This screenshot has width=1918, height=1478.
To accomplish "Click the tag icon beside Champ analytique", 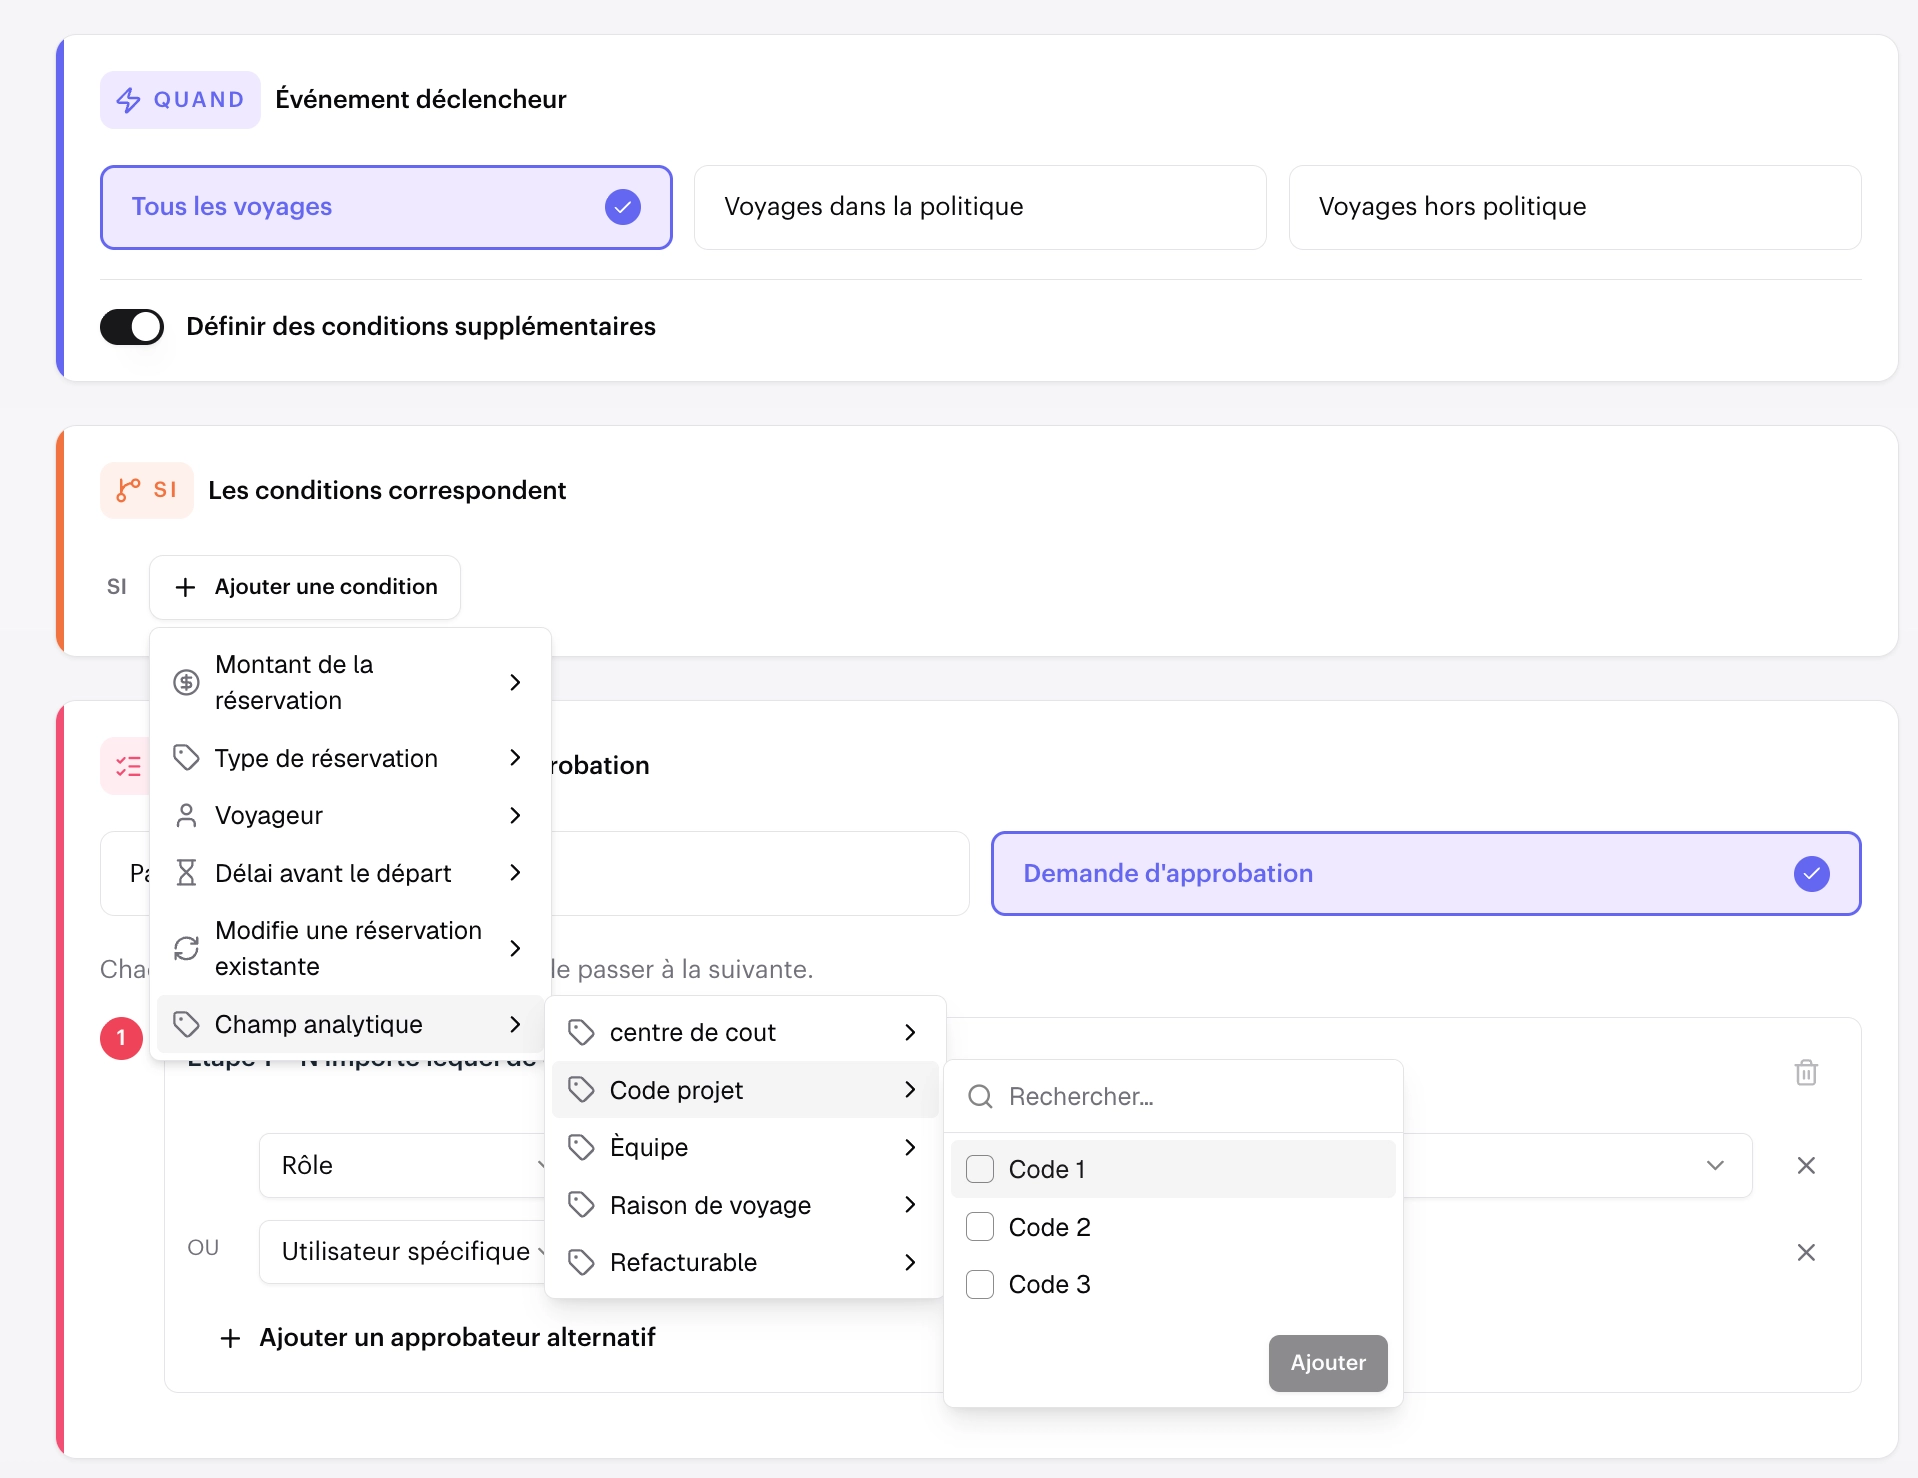I will pos(186,1024).
